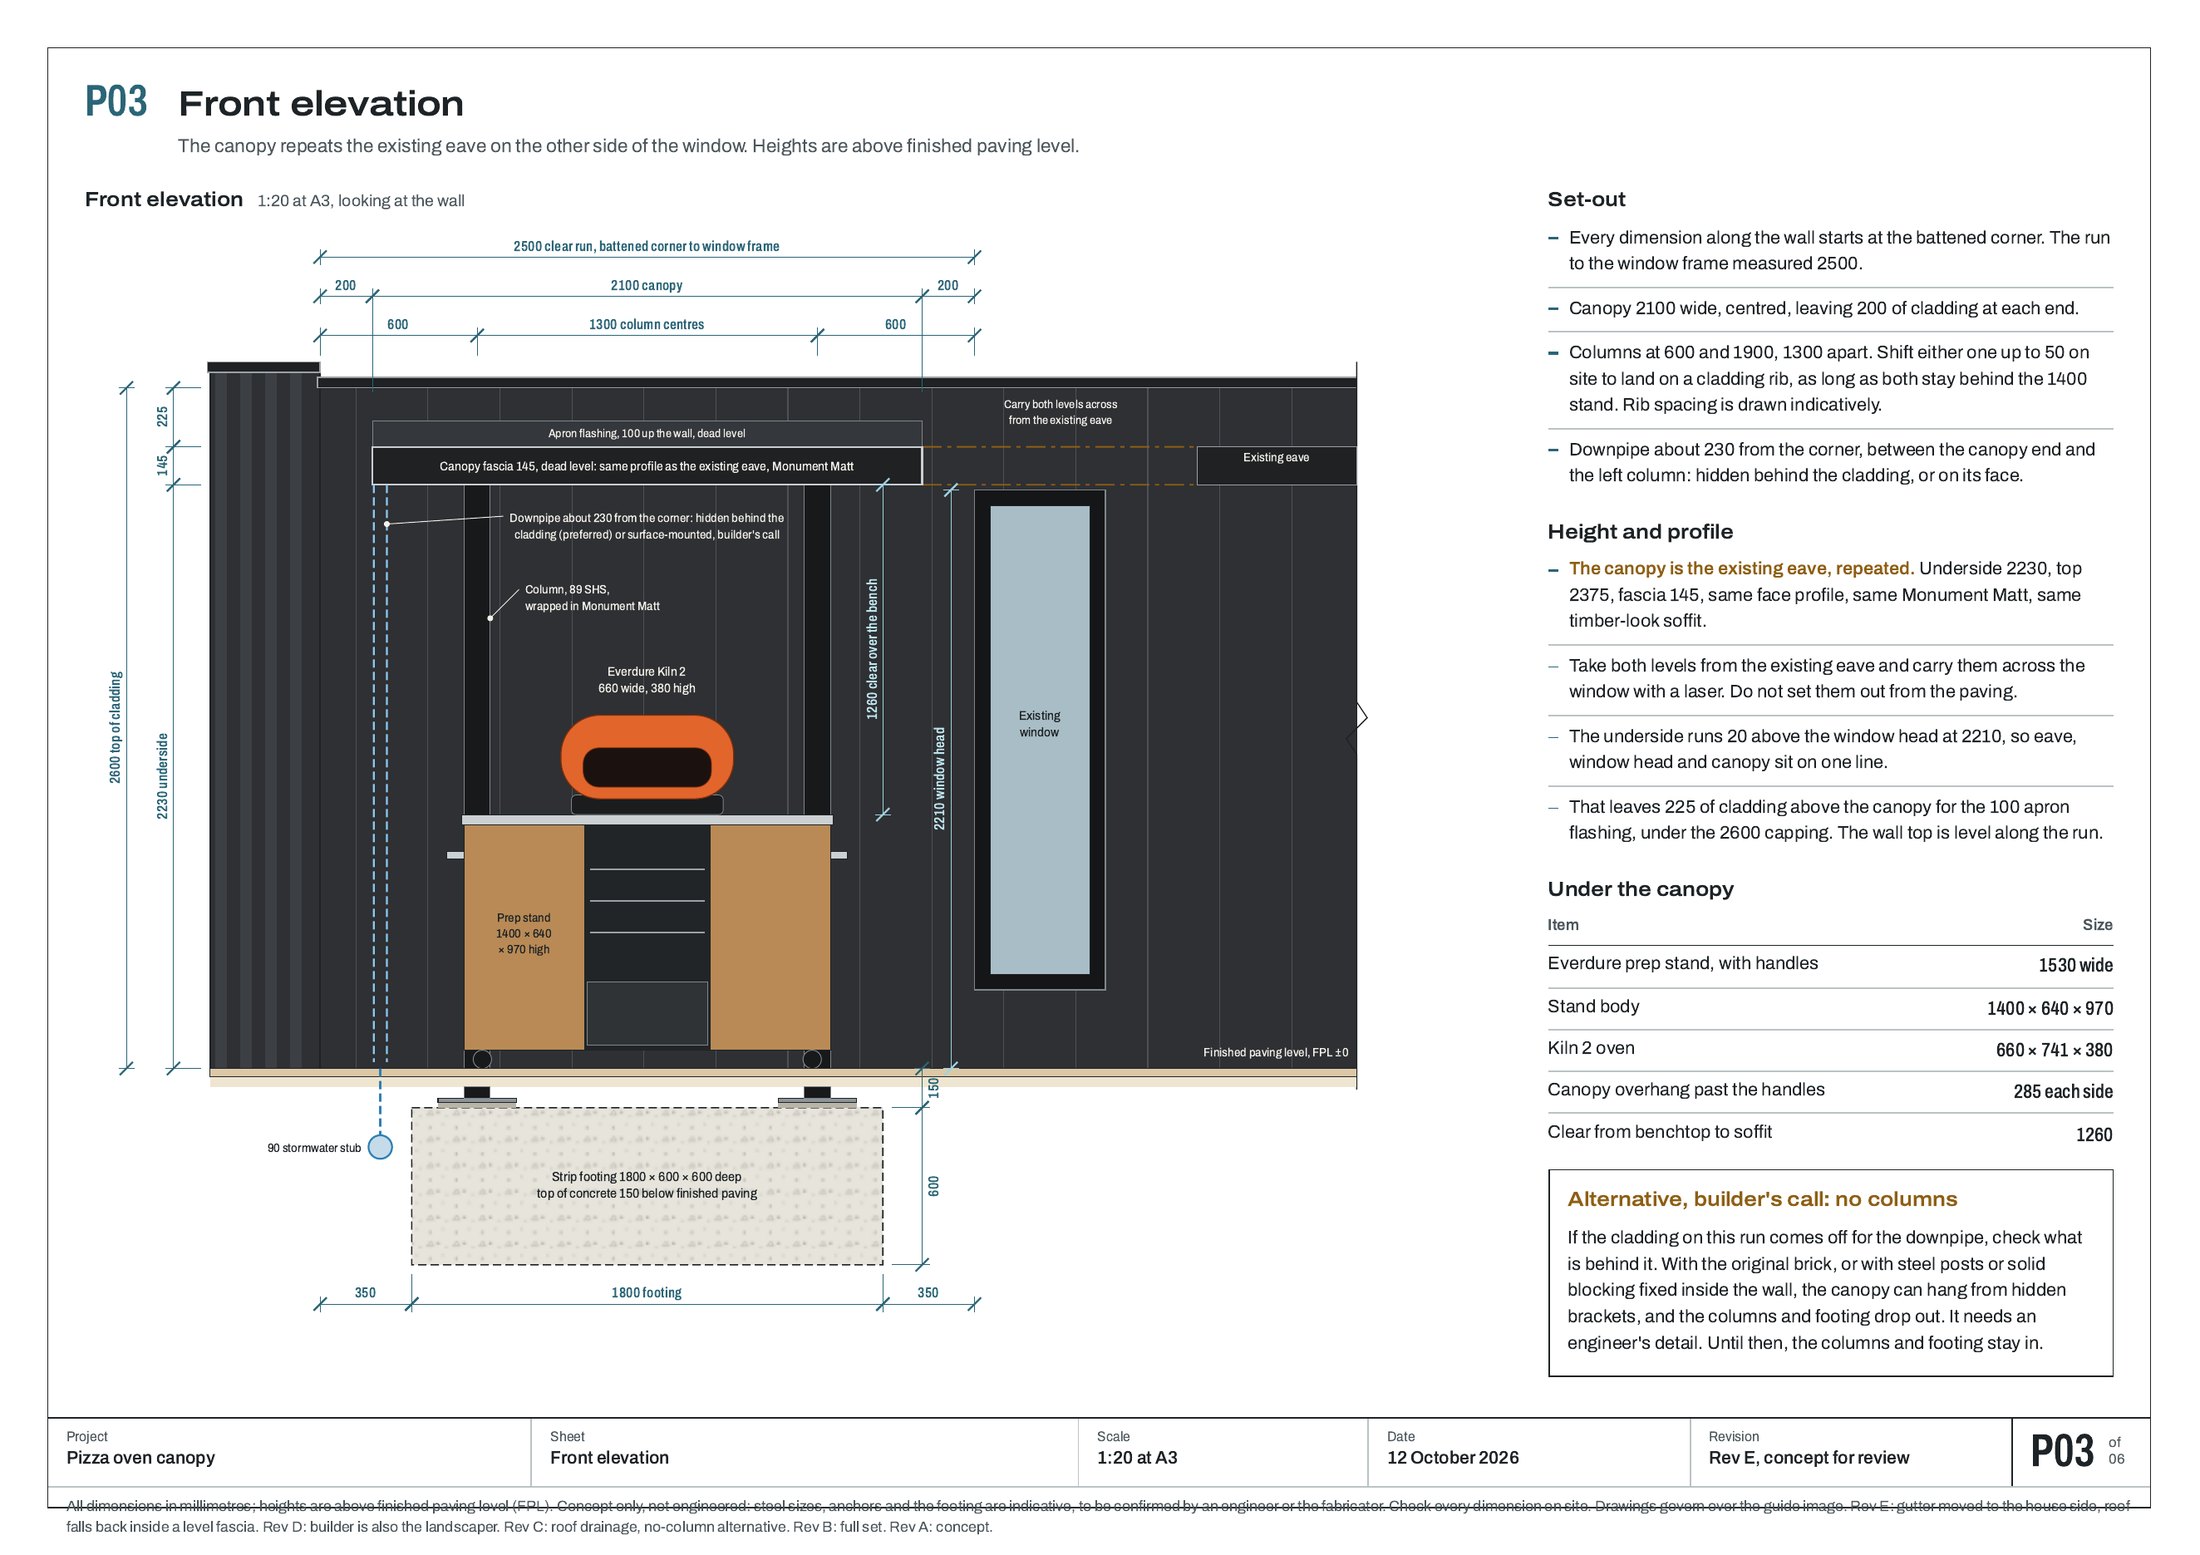Select the 'Canopy fascia 145, dead level' bar
This screenshot has height=1555, width=2200.
coord(646,466)
